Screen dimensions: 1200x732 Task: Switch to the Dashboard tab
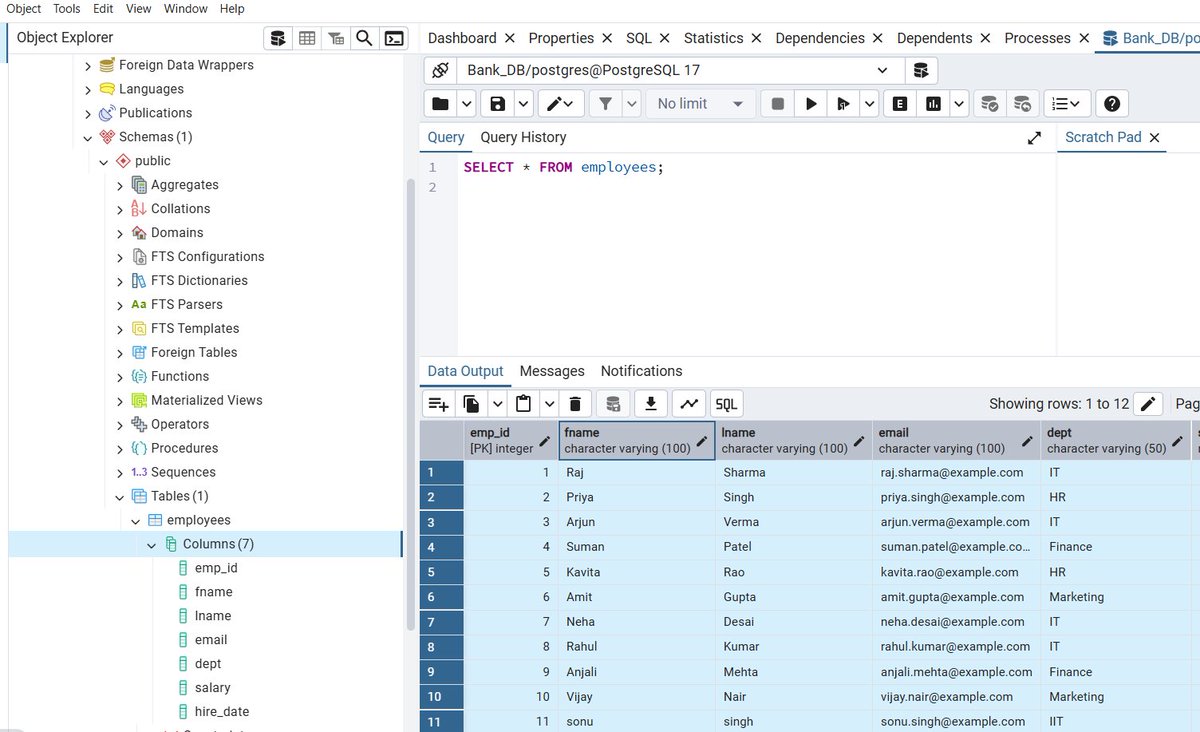462,38
